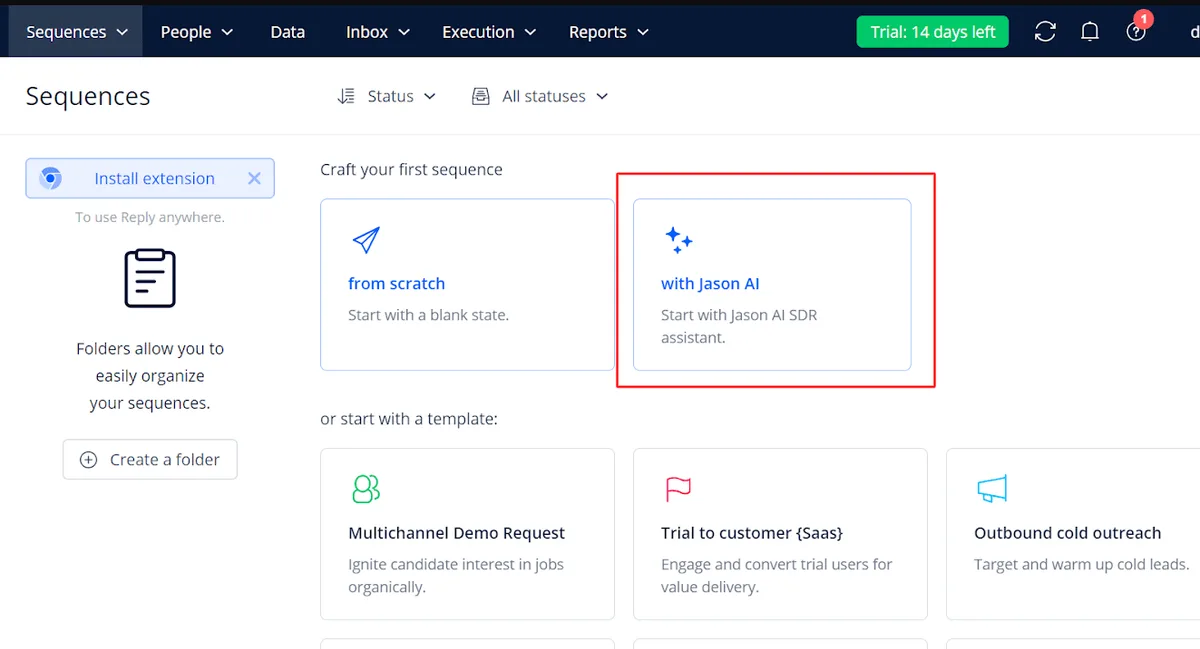Click the sparkles icon on Jason AI card
Screen dimensions: 1200x649
pos(679,239)
